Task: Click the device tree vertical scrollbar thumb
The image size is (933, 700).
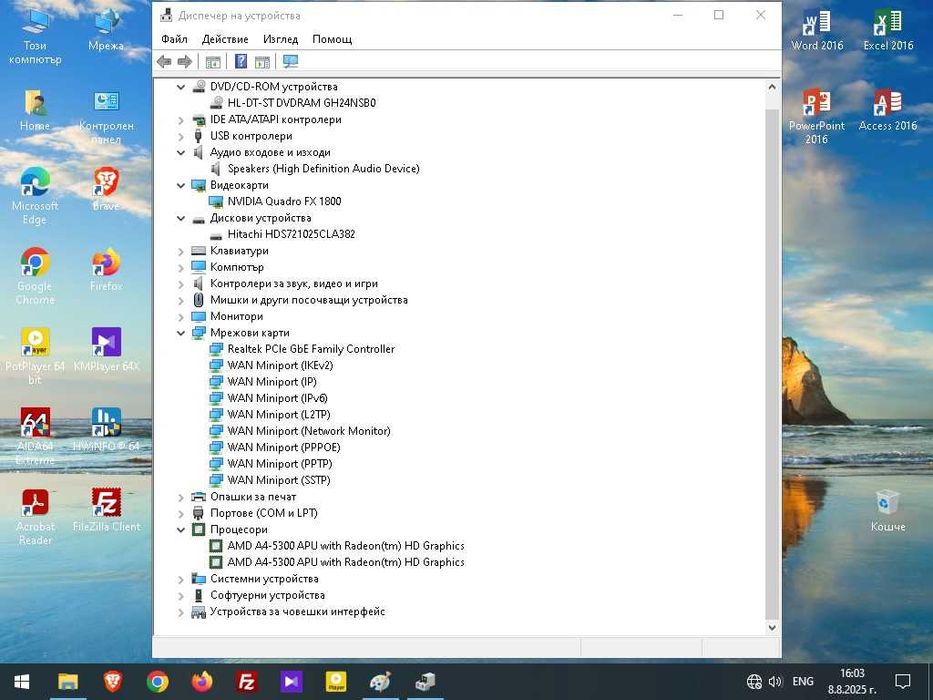Action: coord(772,363)
